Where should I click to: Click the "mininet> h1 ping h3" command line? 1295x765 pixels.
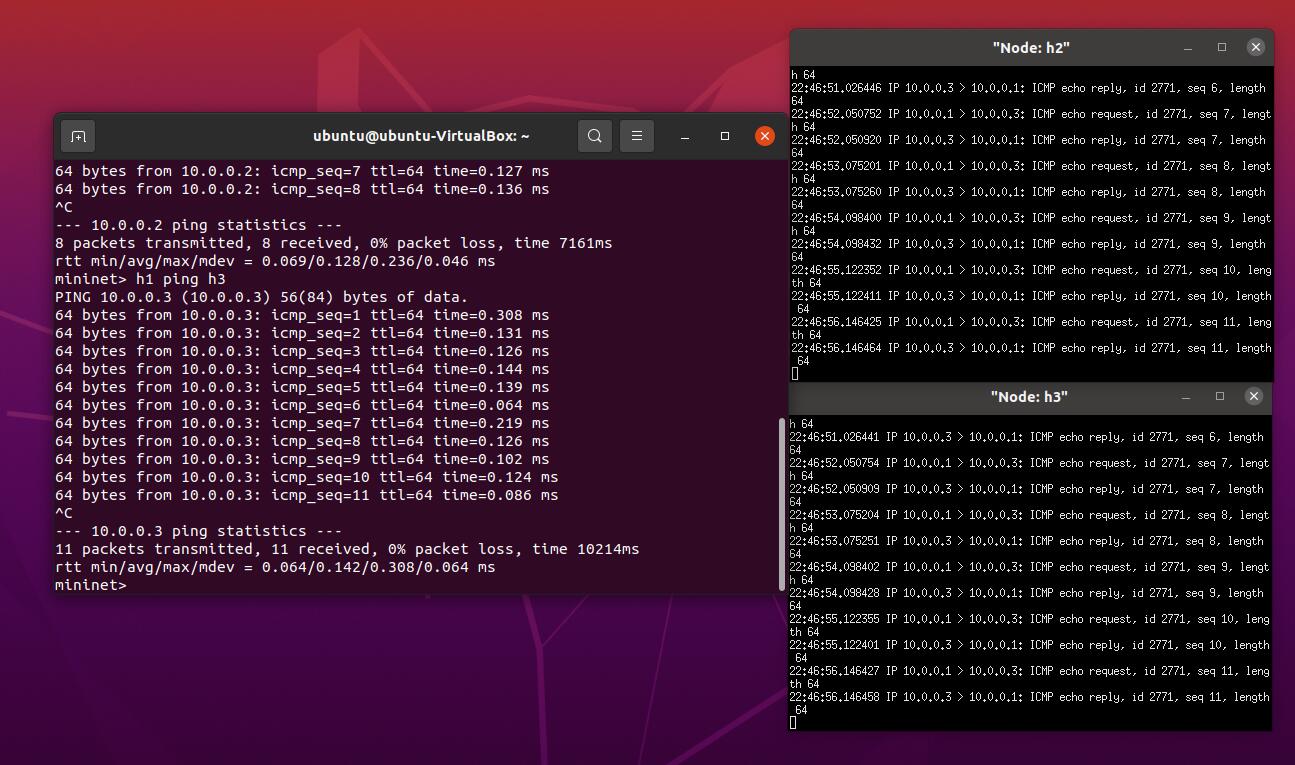[x=140, y=279]
